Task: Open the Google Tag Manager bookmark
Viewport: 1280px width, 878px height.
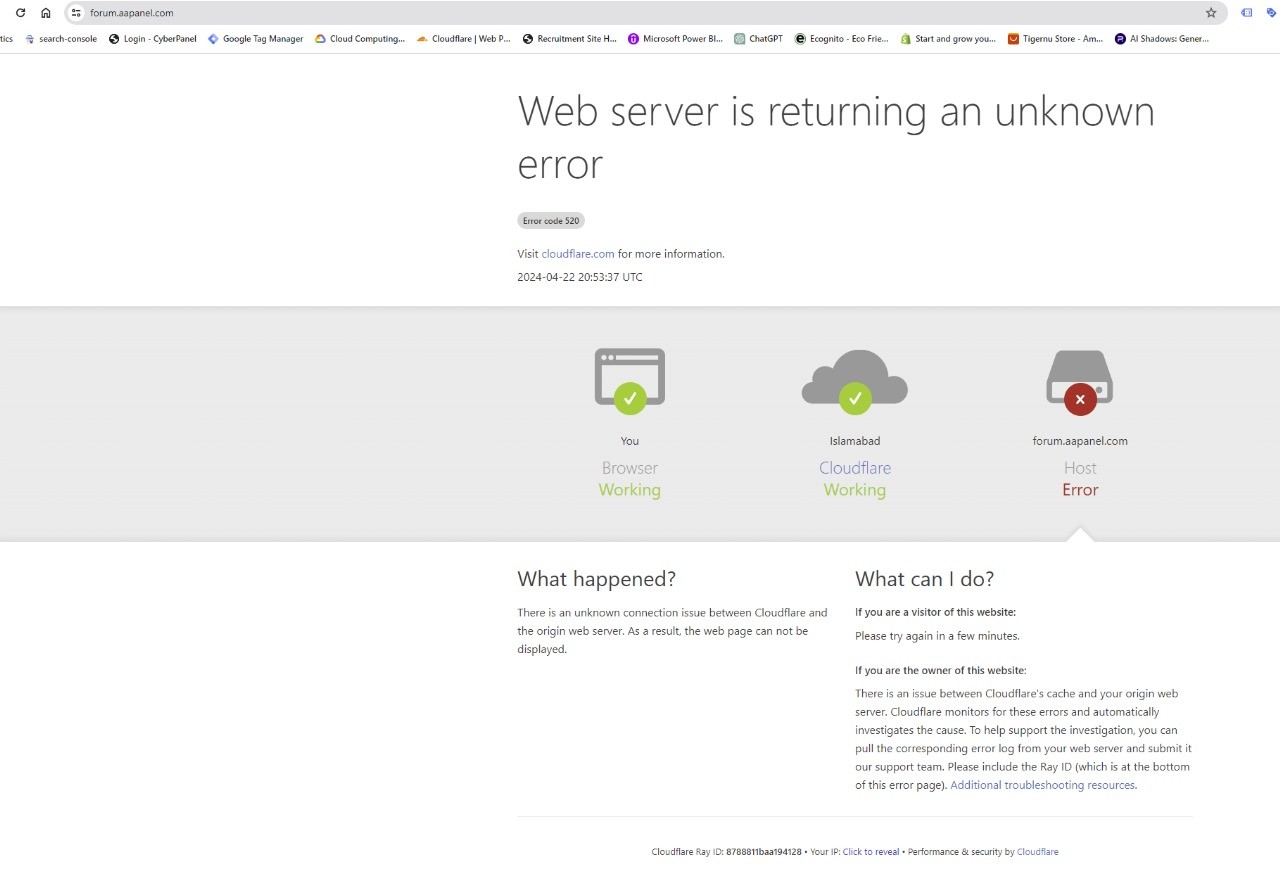Action: tap(255, 39)
